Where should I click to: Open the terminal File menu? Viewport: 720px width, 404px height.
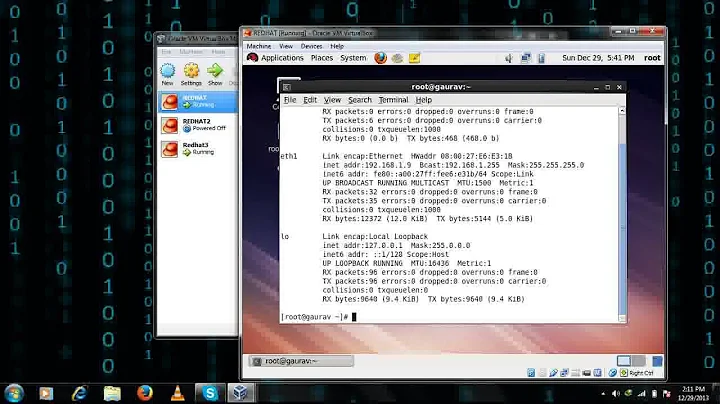(290, 100)
